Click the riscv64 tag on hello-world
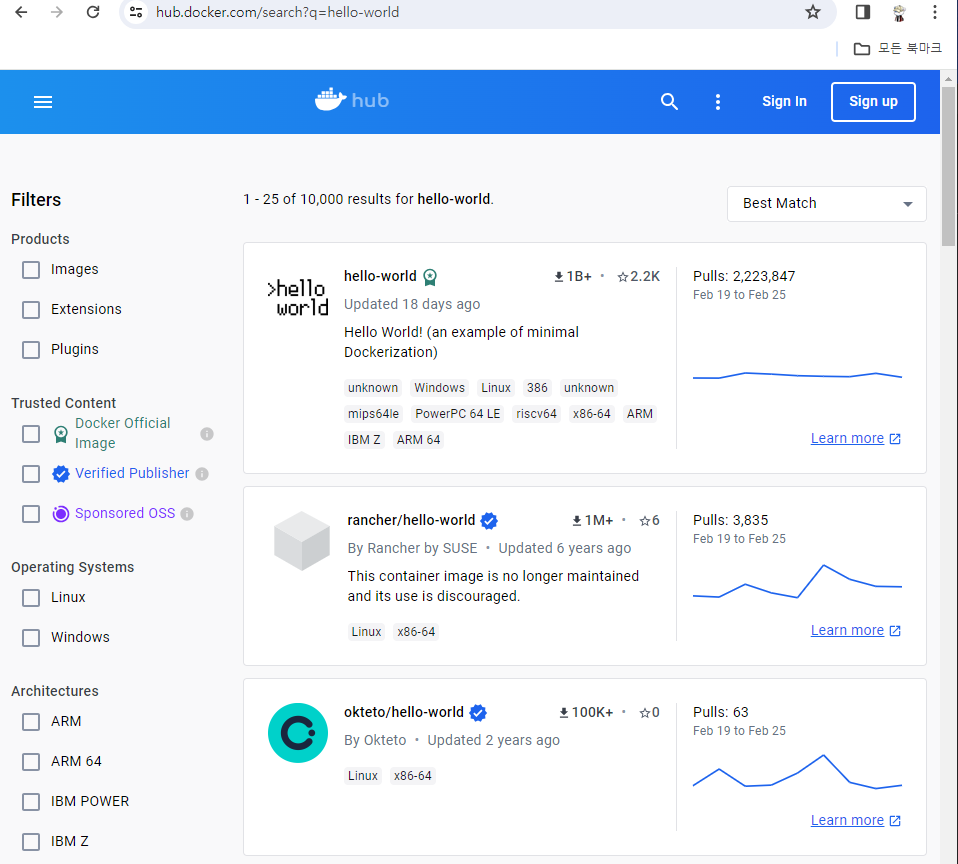Viewport: 958px width, 864px height. click(x=536, y=414)
